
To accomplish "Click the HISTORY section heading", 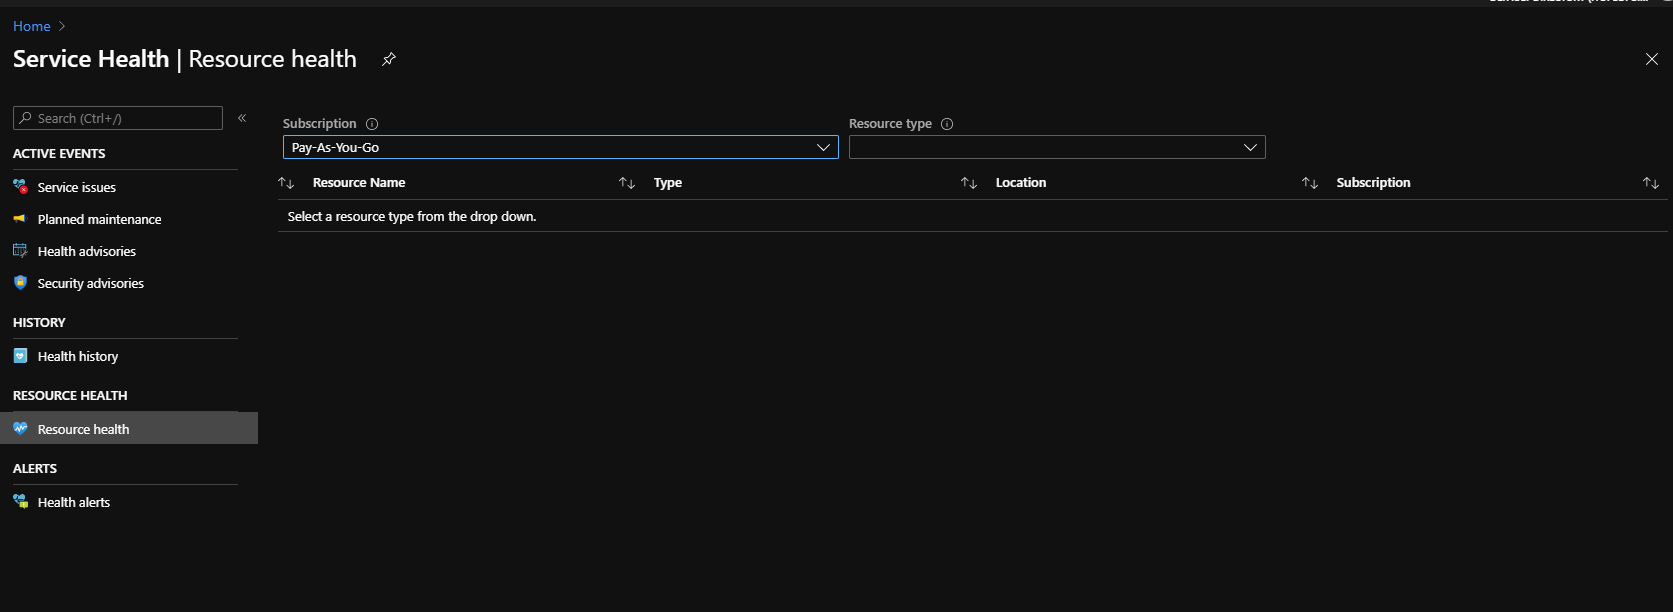I will [x=39, y=322].
